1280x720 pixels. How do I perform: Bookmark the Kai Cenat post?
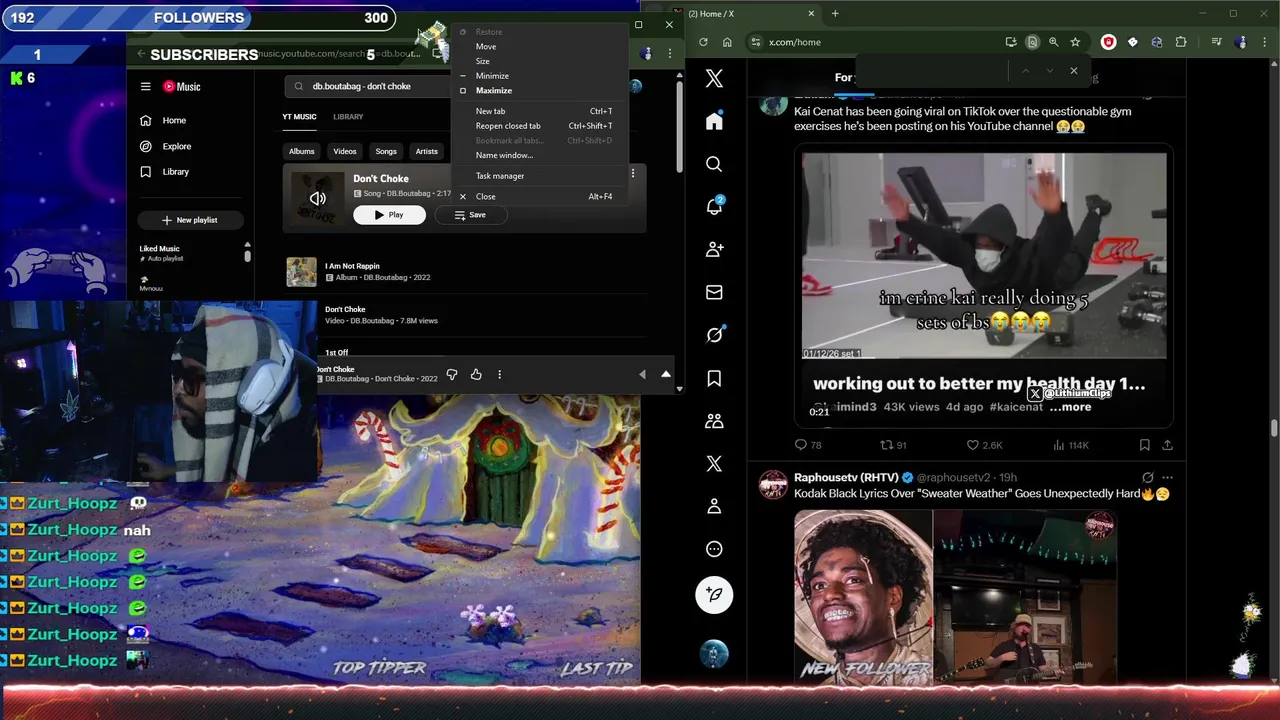pyautogui.click(x=1145, y=445)
